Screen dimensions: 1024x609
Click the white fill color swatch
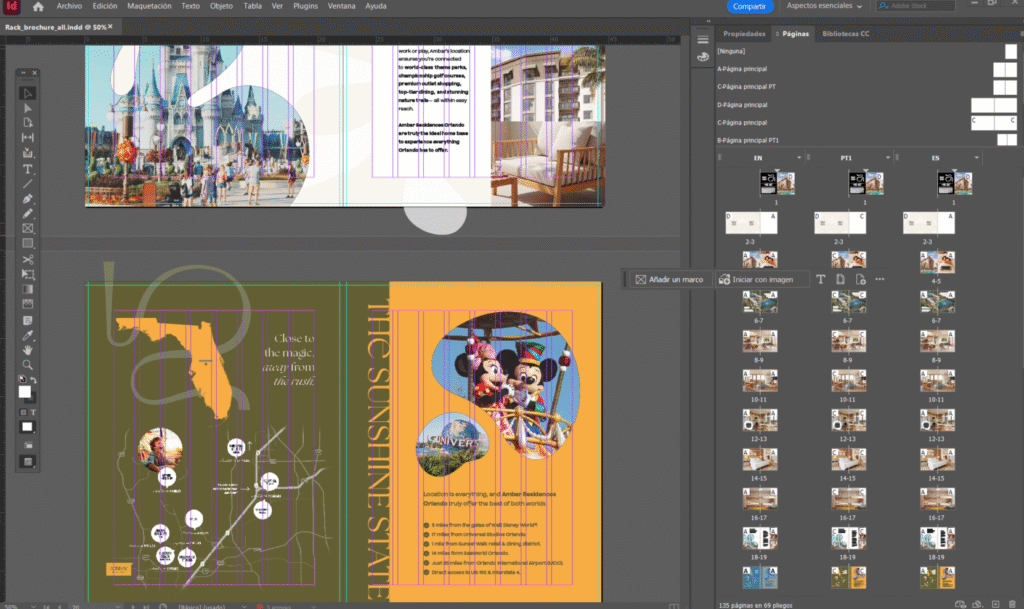26,392
